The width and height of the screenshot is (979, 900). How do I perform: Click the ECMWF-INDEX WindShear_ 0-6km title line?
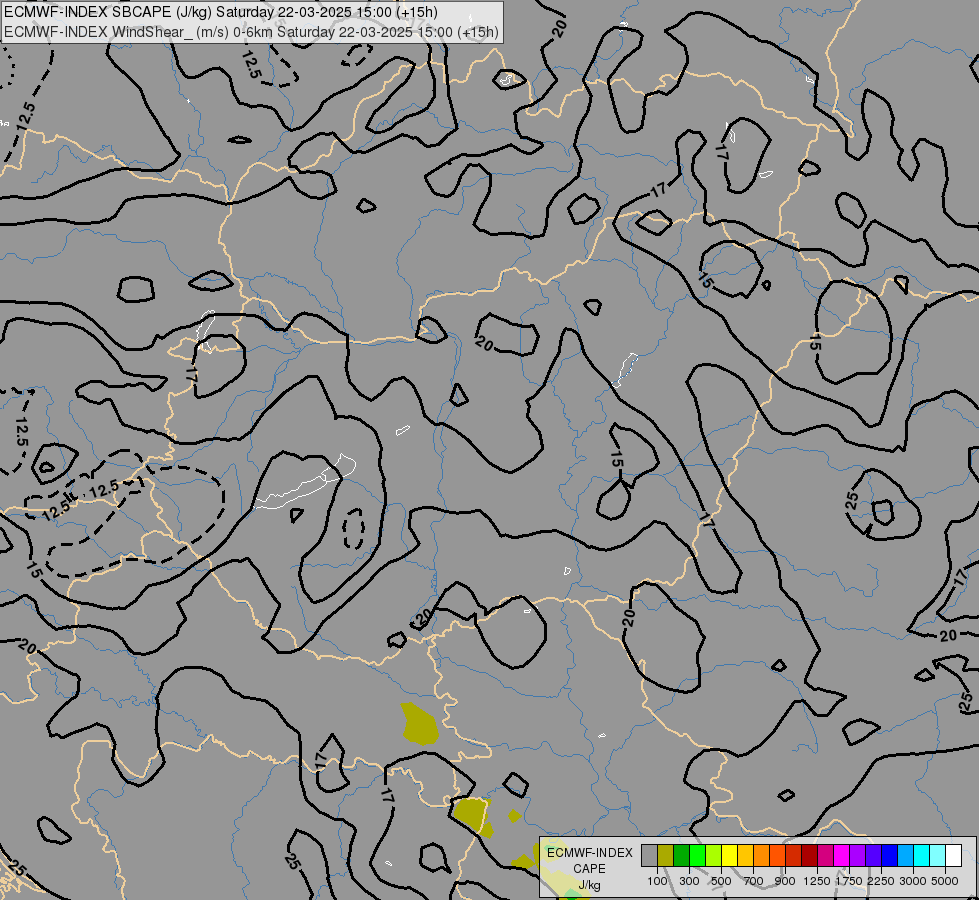(x=251, y=32)
